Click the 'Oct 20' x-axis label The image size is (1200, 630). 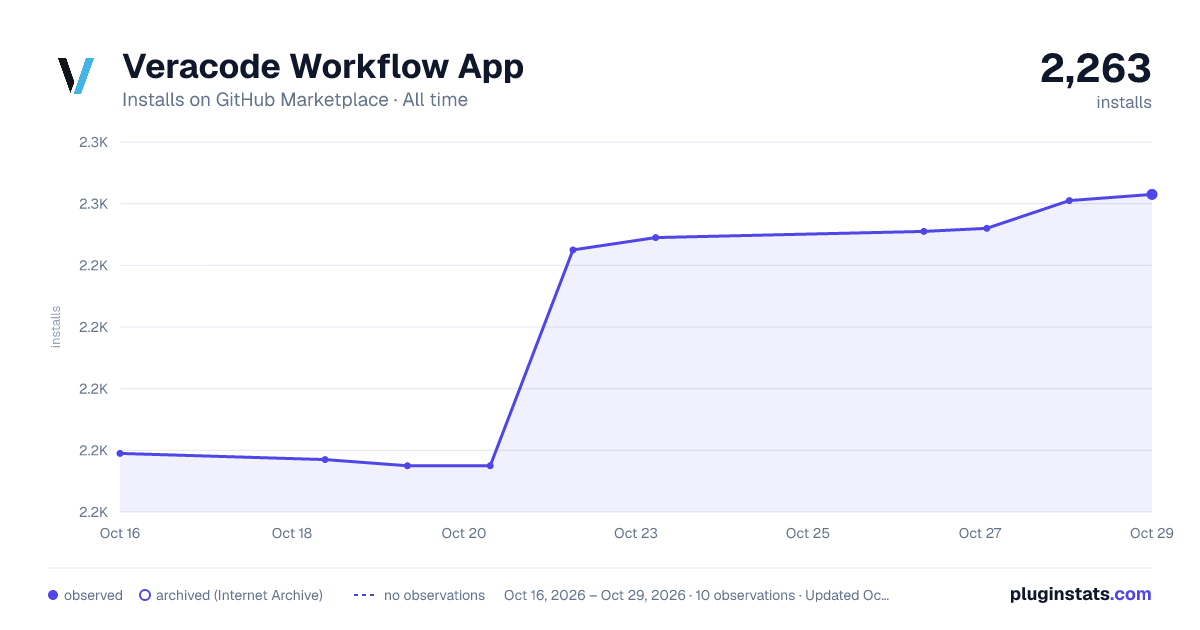tap(464, 533)
